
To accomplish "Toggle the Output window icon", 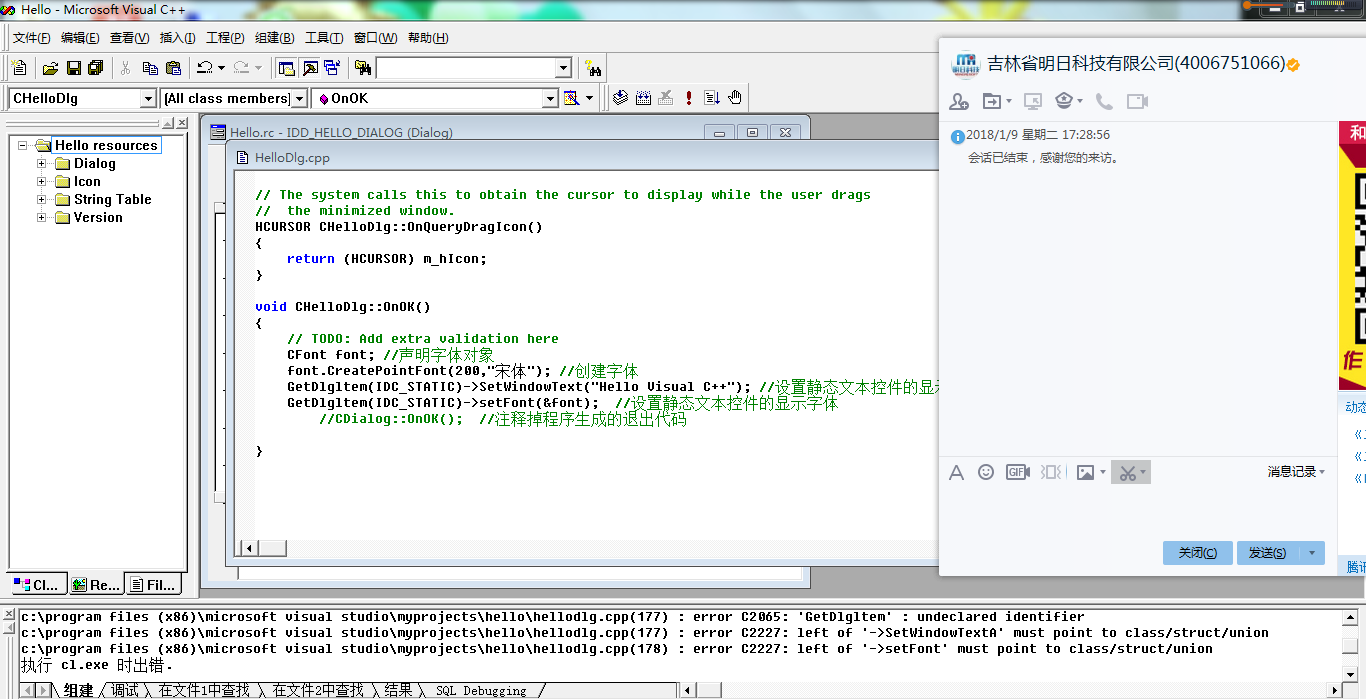I will tap(310, 68).
